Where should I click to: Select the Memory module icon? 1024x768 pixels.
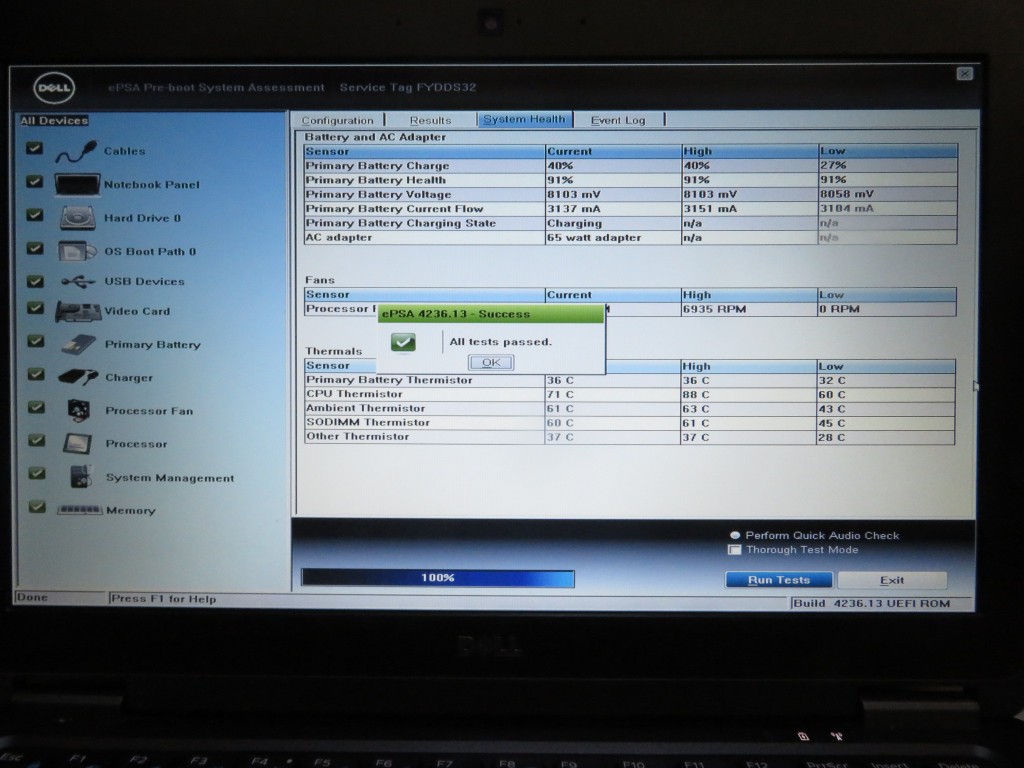(x=79, y=509)
